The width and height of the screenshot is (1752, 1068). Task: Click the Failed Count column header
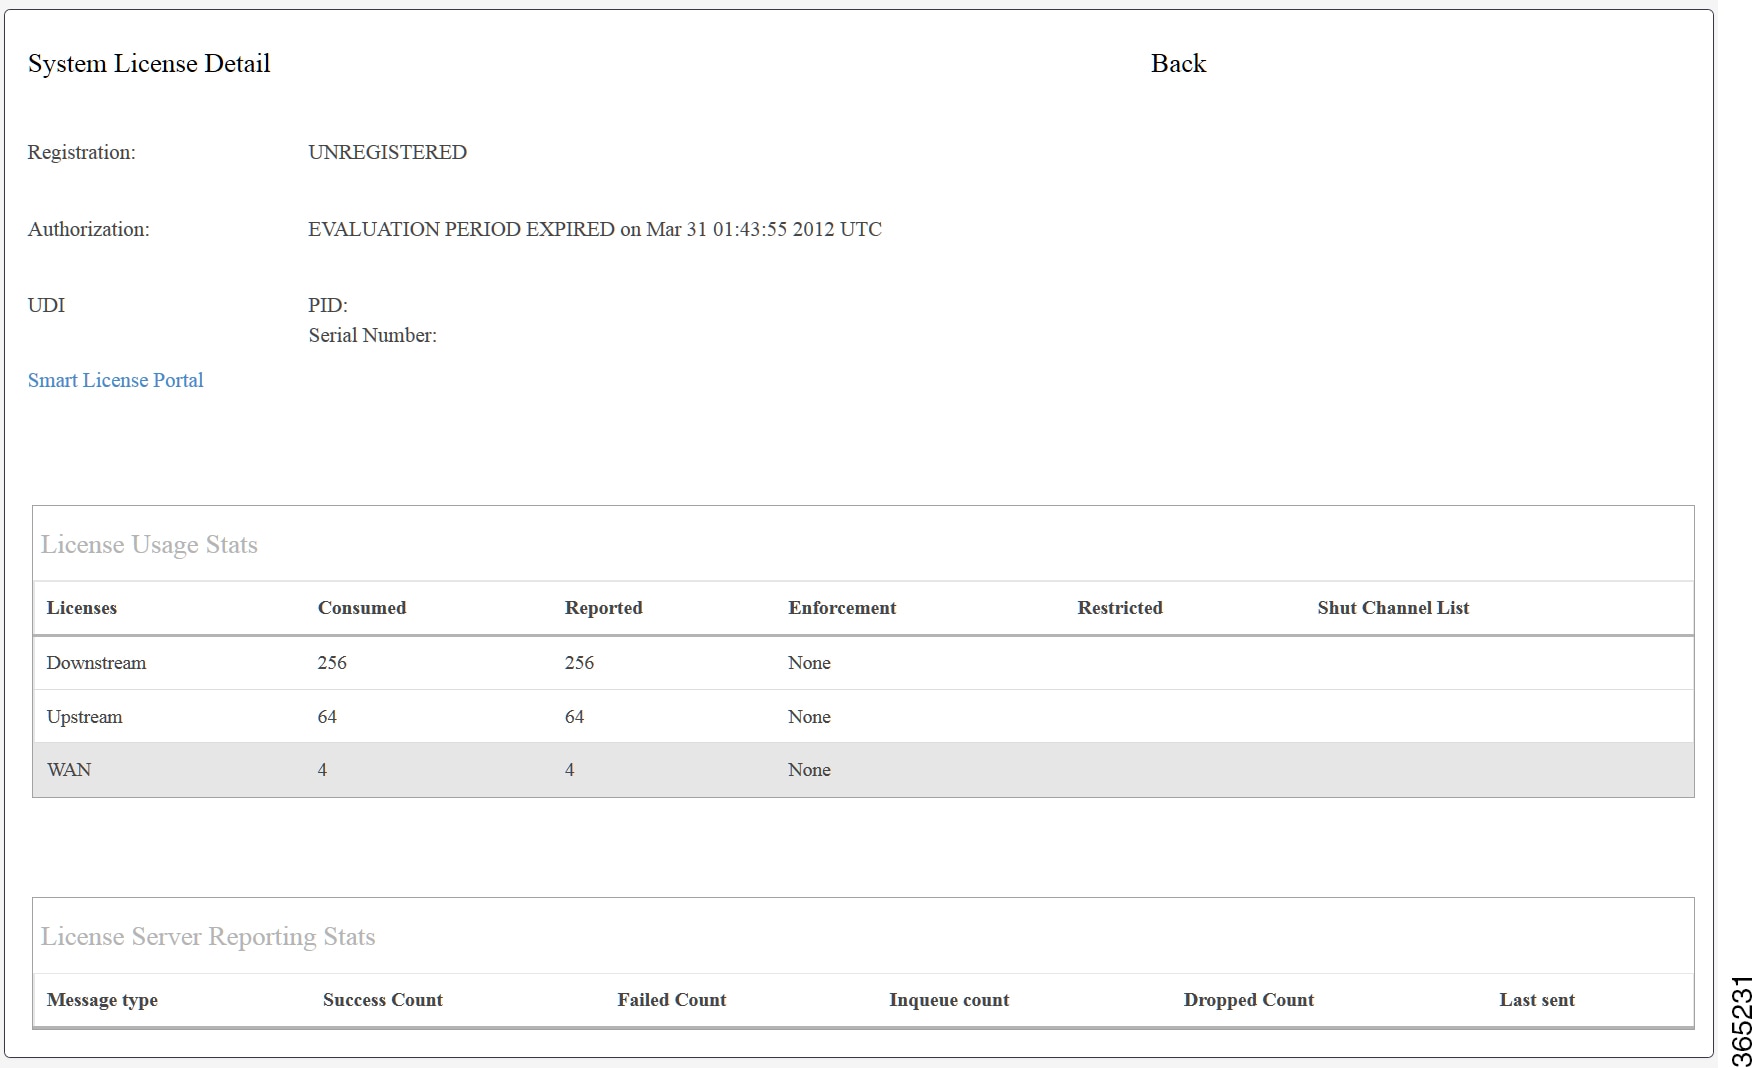[671, 999]
